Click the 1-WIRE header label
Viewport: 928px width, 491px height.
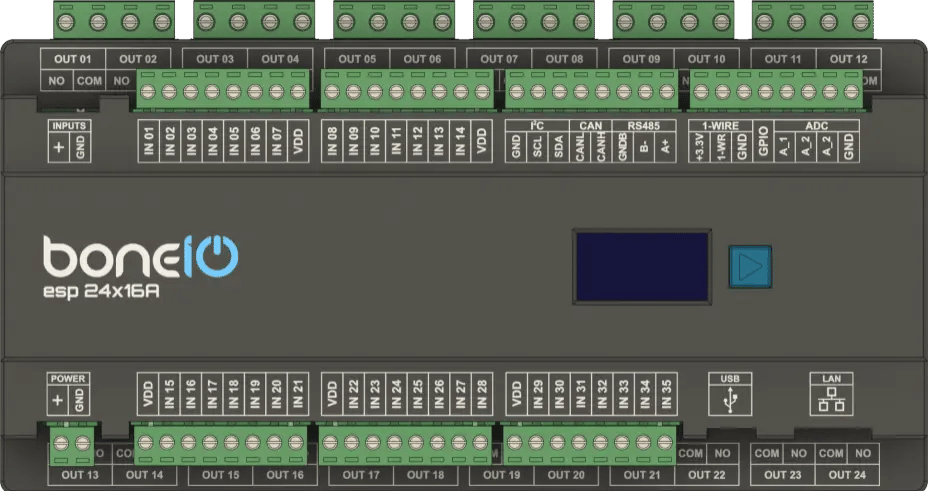720,126
